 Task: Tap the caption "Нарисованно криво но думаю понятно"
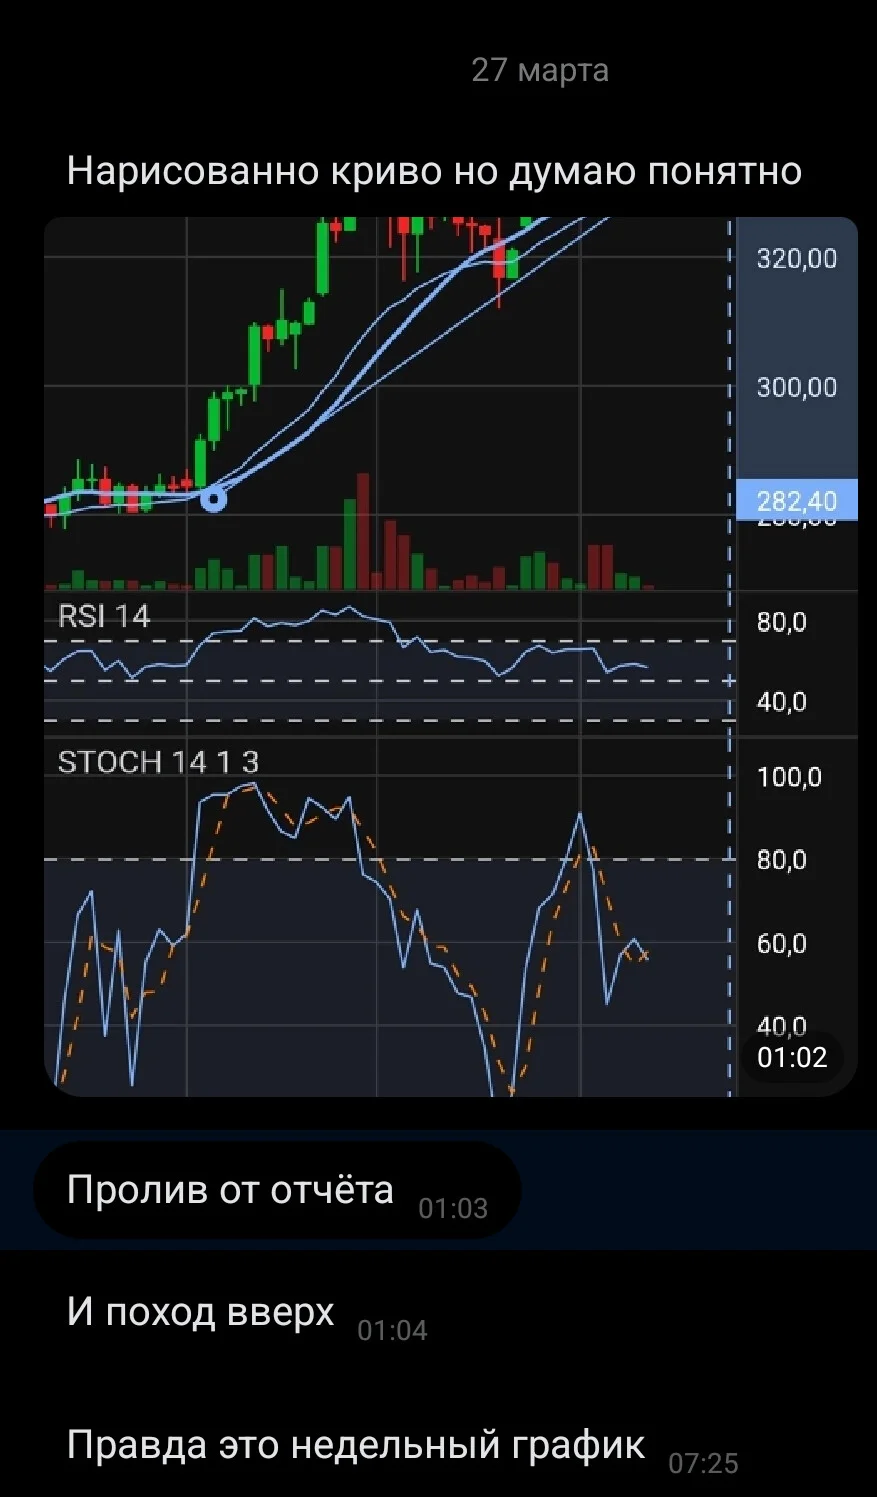tap(434, 171)
